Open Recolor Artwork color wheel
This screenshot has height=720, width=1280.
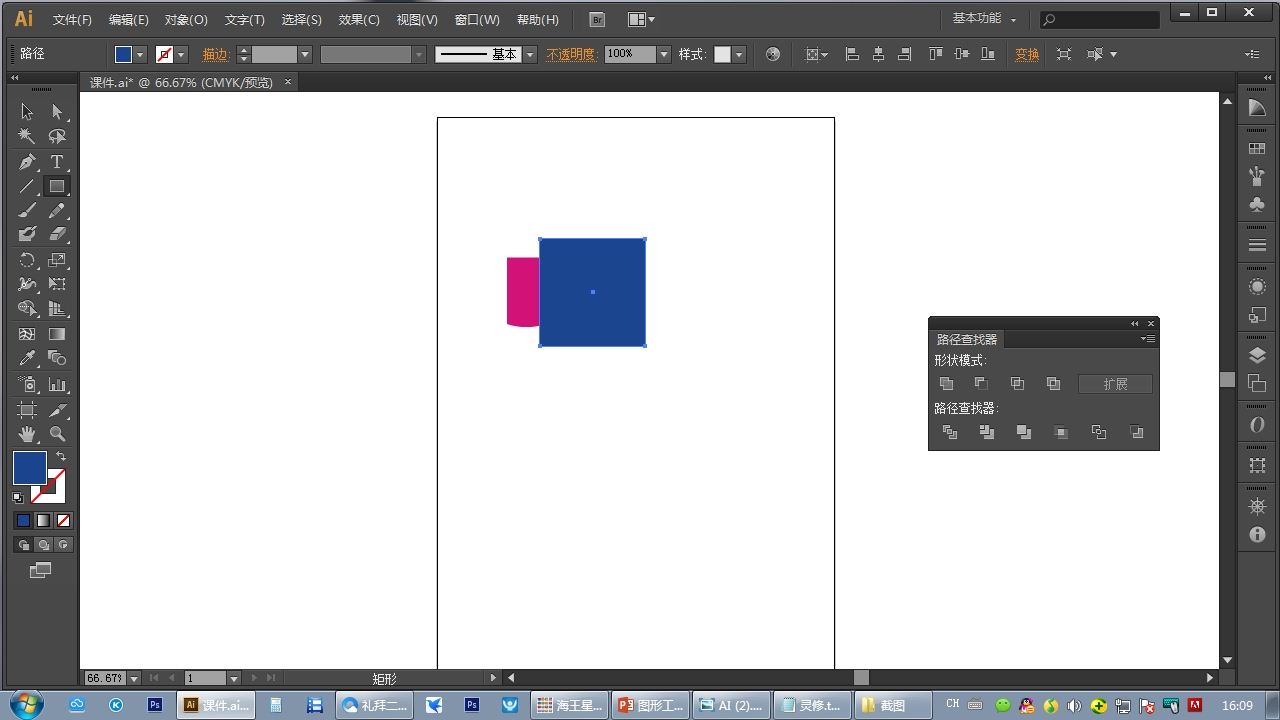(772, 54)
